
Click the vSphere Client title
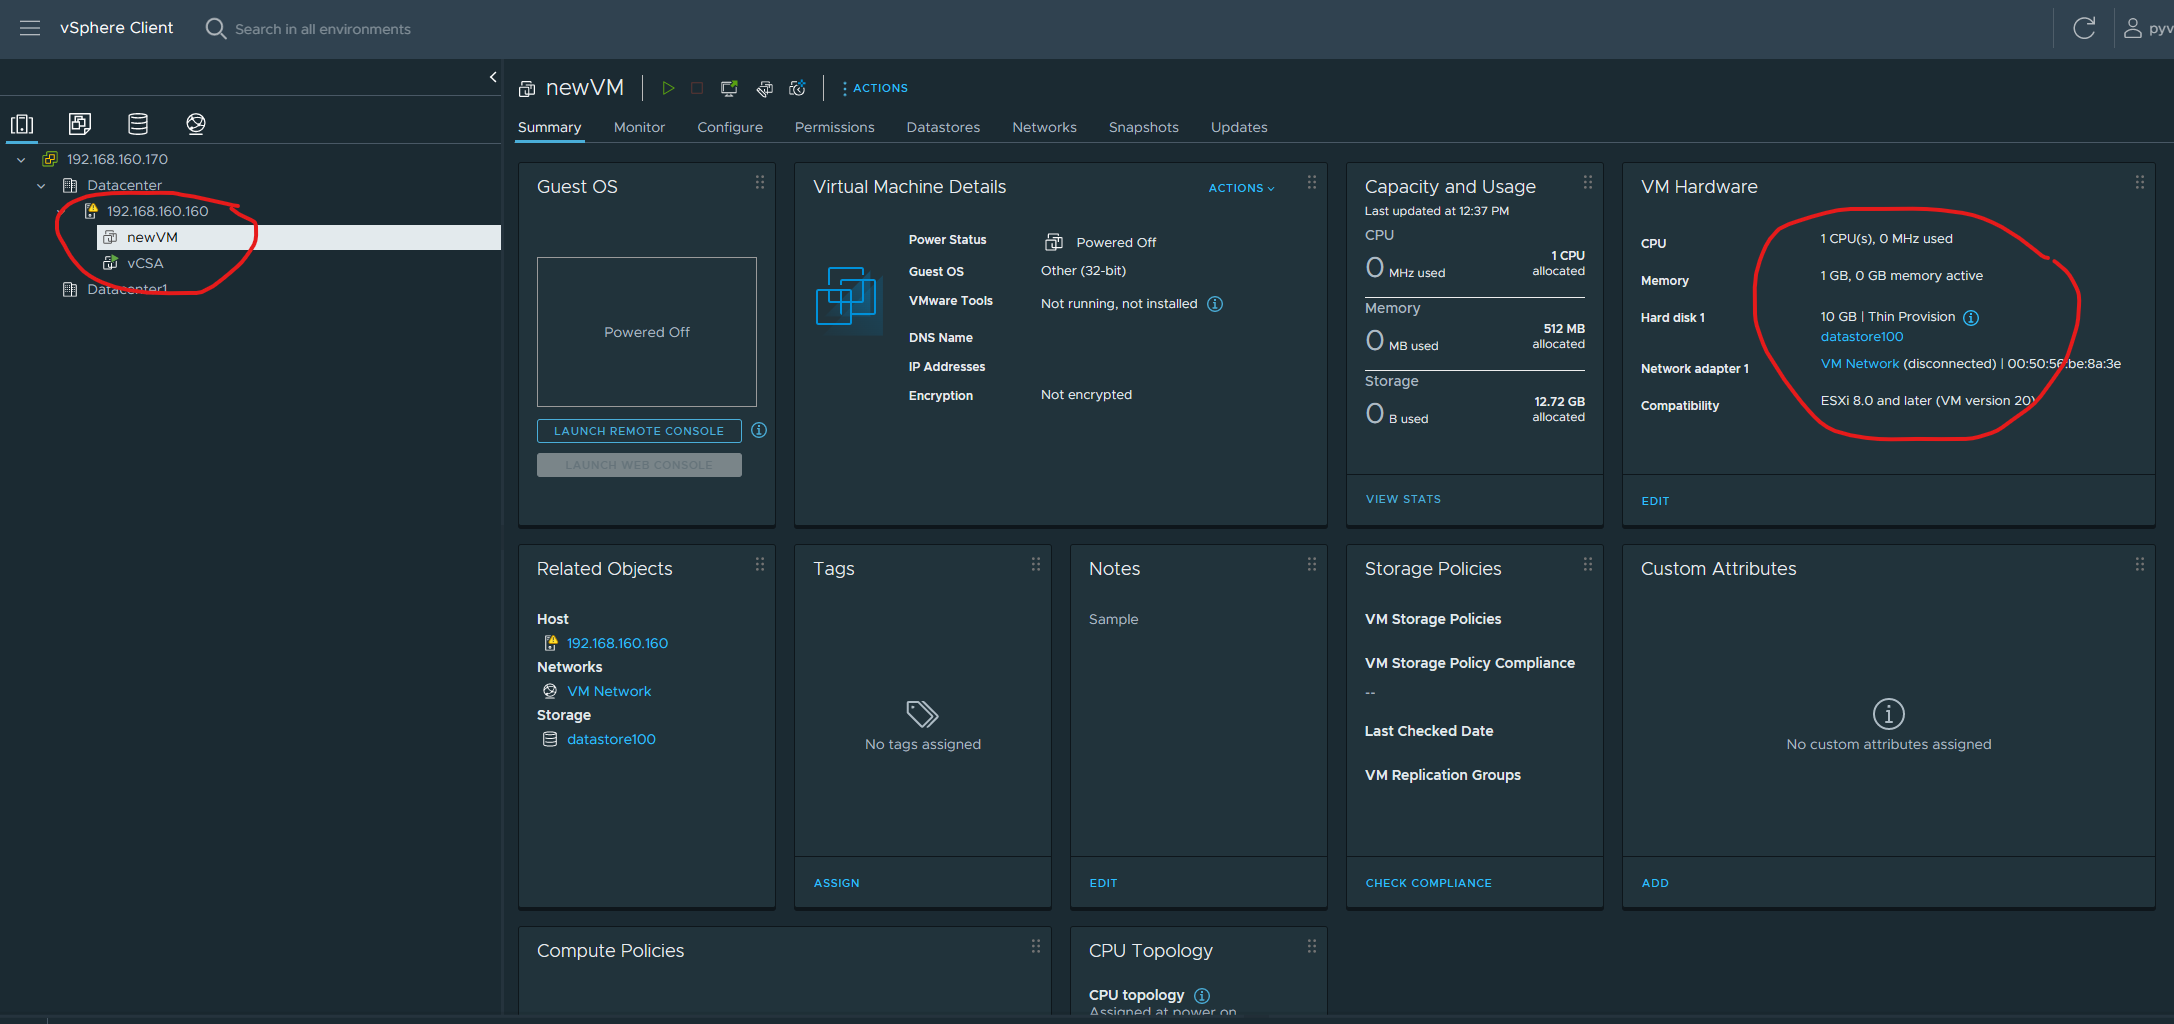[116, 28]
